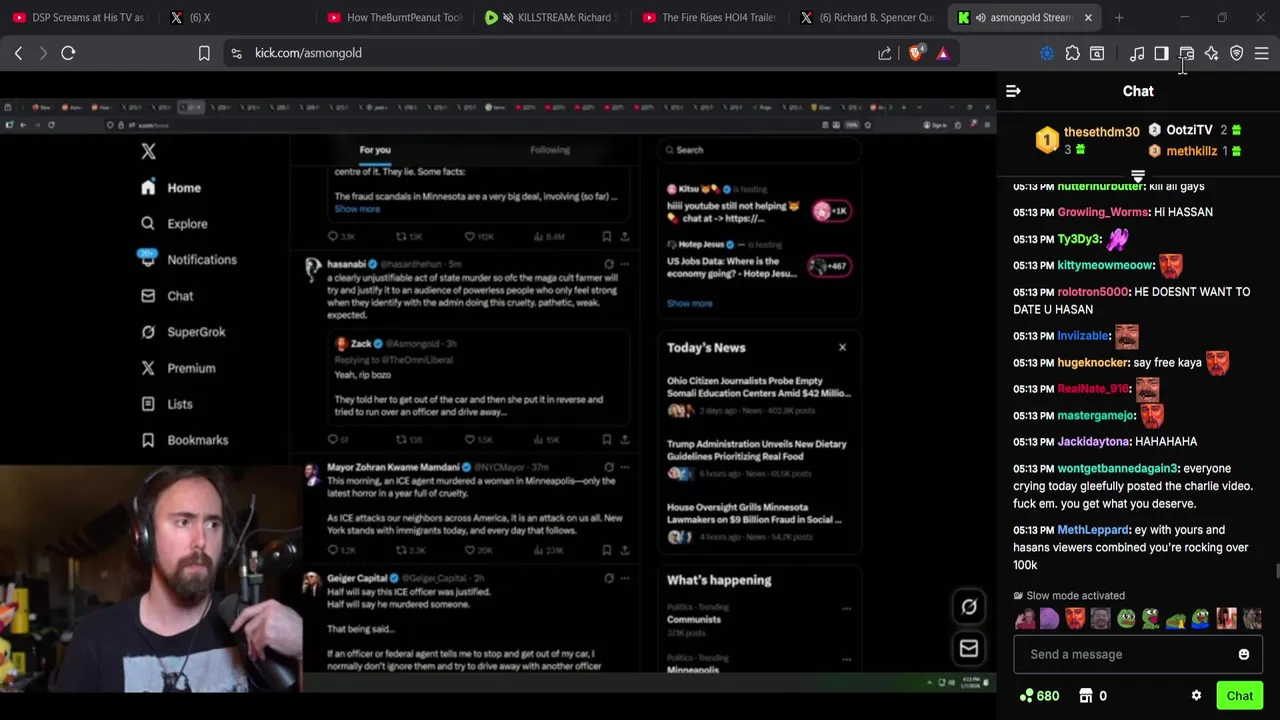Open Leo AI sparkle icon

1211,53
